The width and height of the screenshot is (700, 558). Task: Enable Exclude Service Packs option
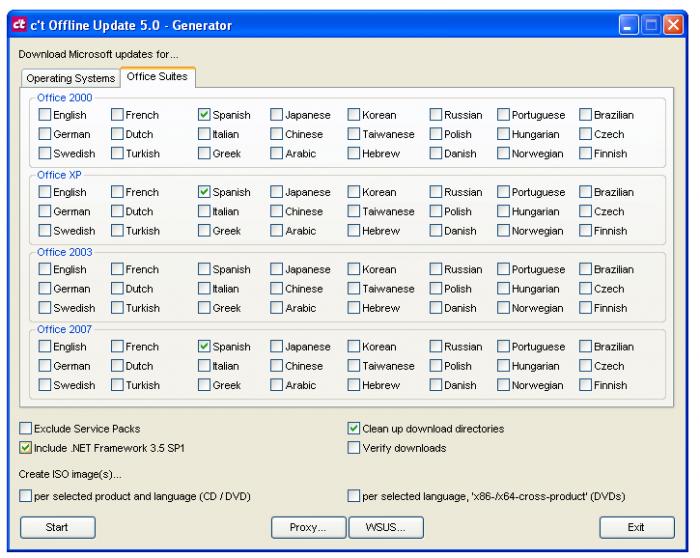26,429
